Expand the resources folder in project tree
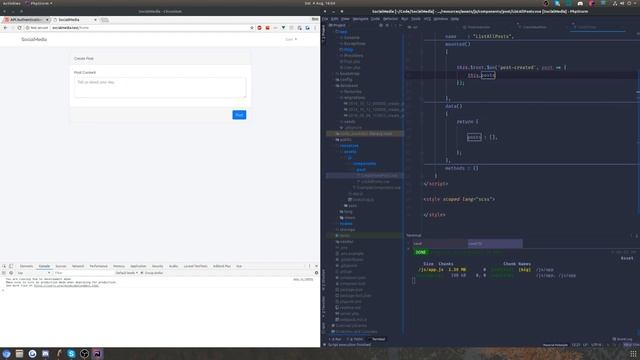Viewport: 640px width, 360px height. [x=349, y=146]
